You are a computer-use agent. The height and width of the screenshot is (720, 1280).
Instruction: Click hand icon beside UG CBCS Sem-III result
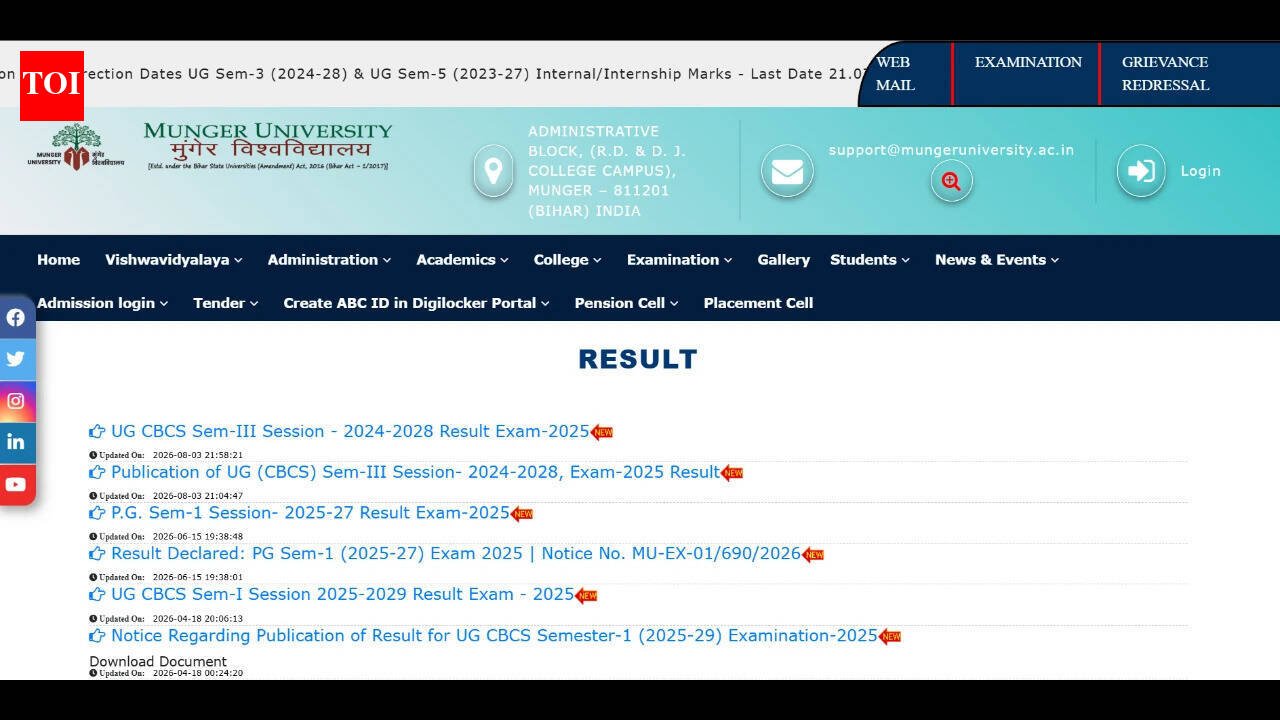[97, 432]
